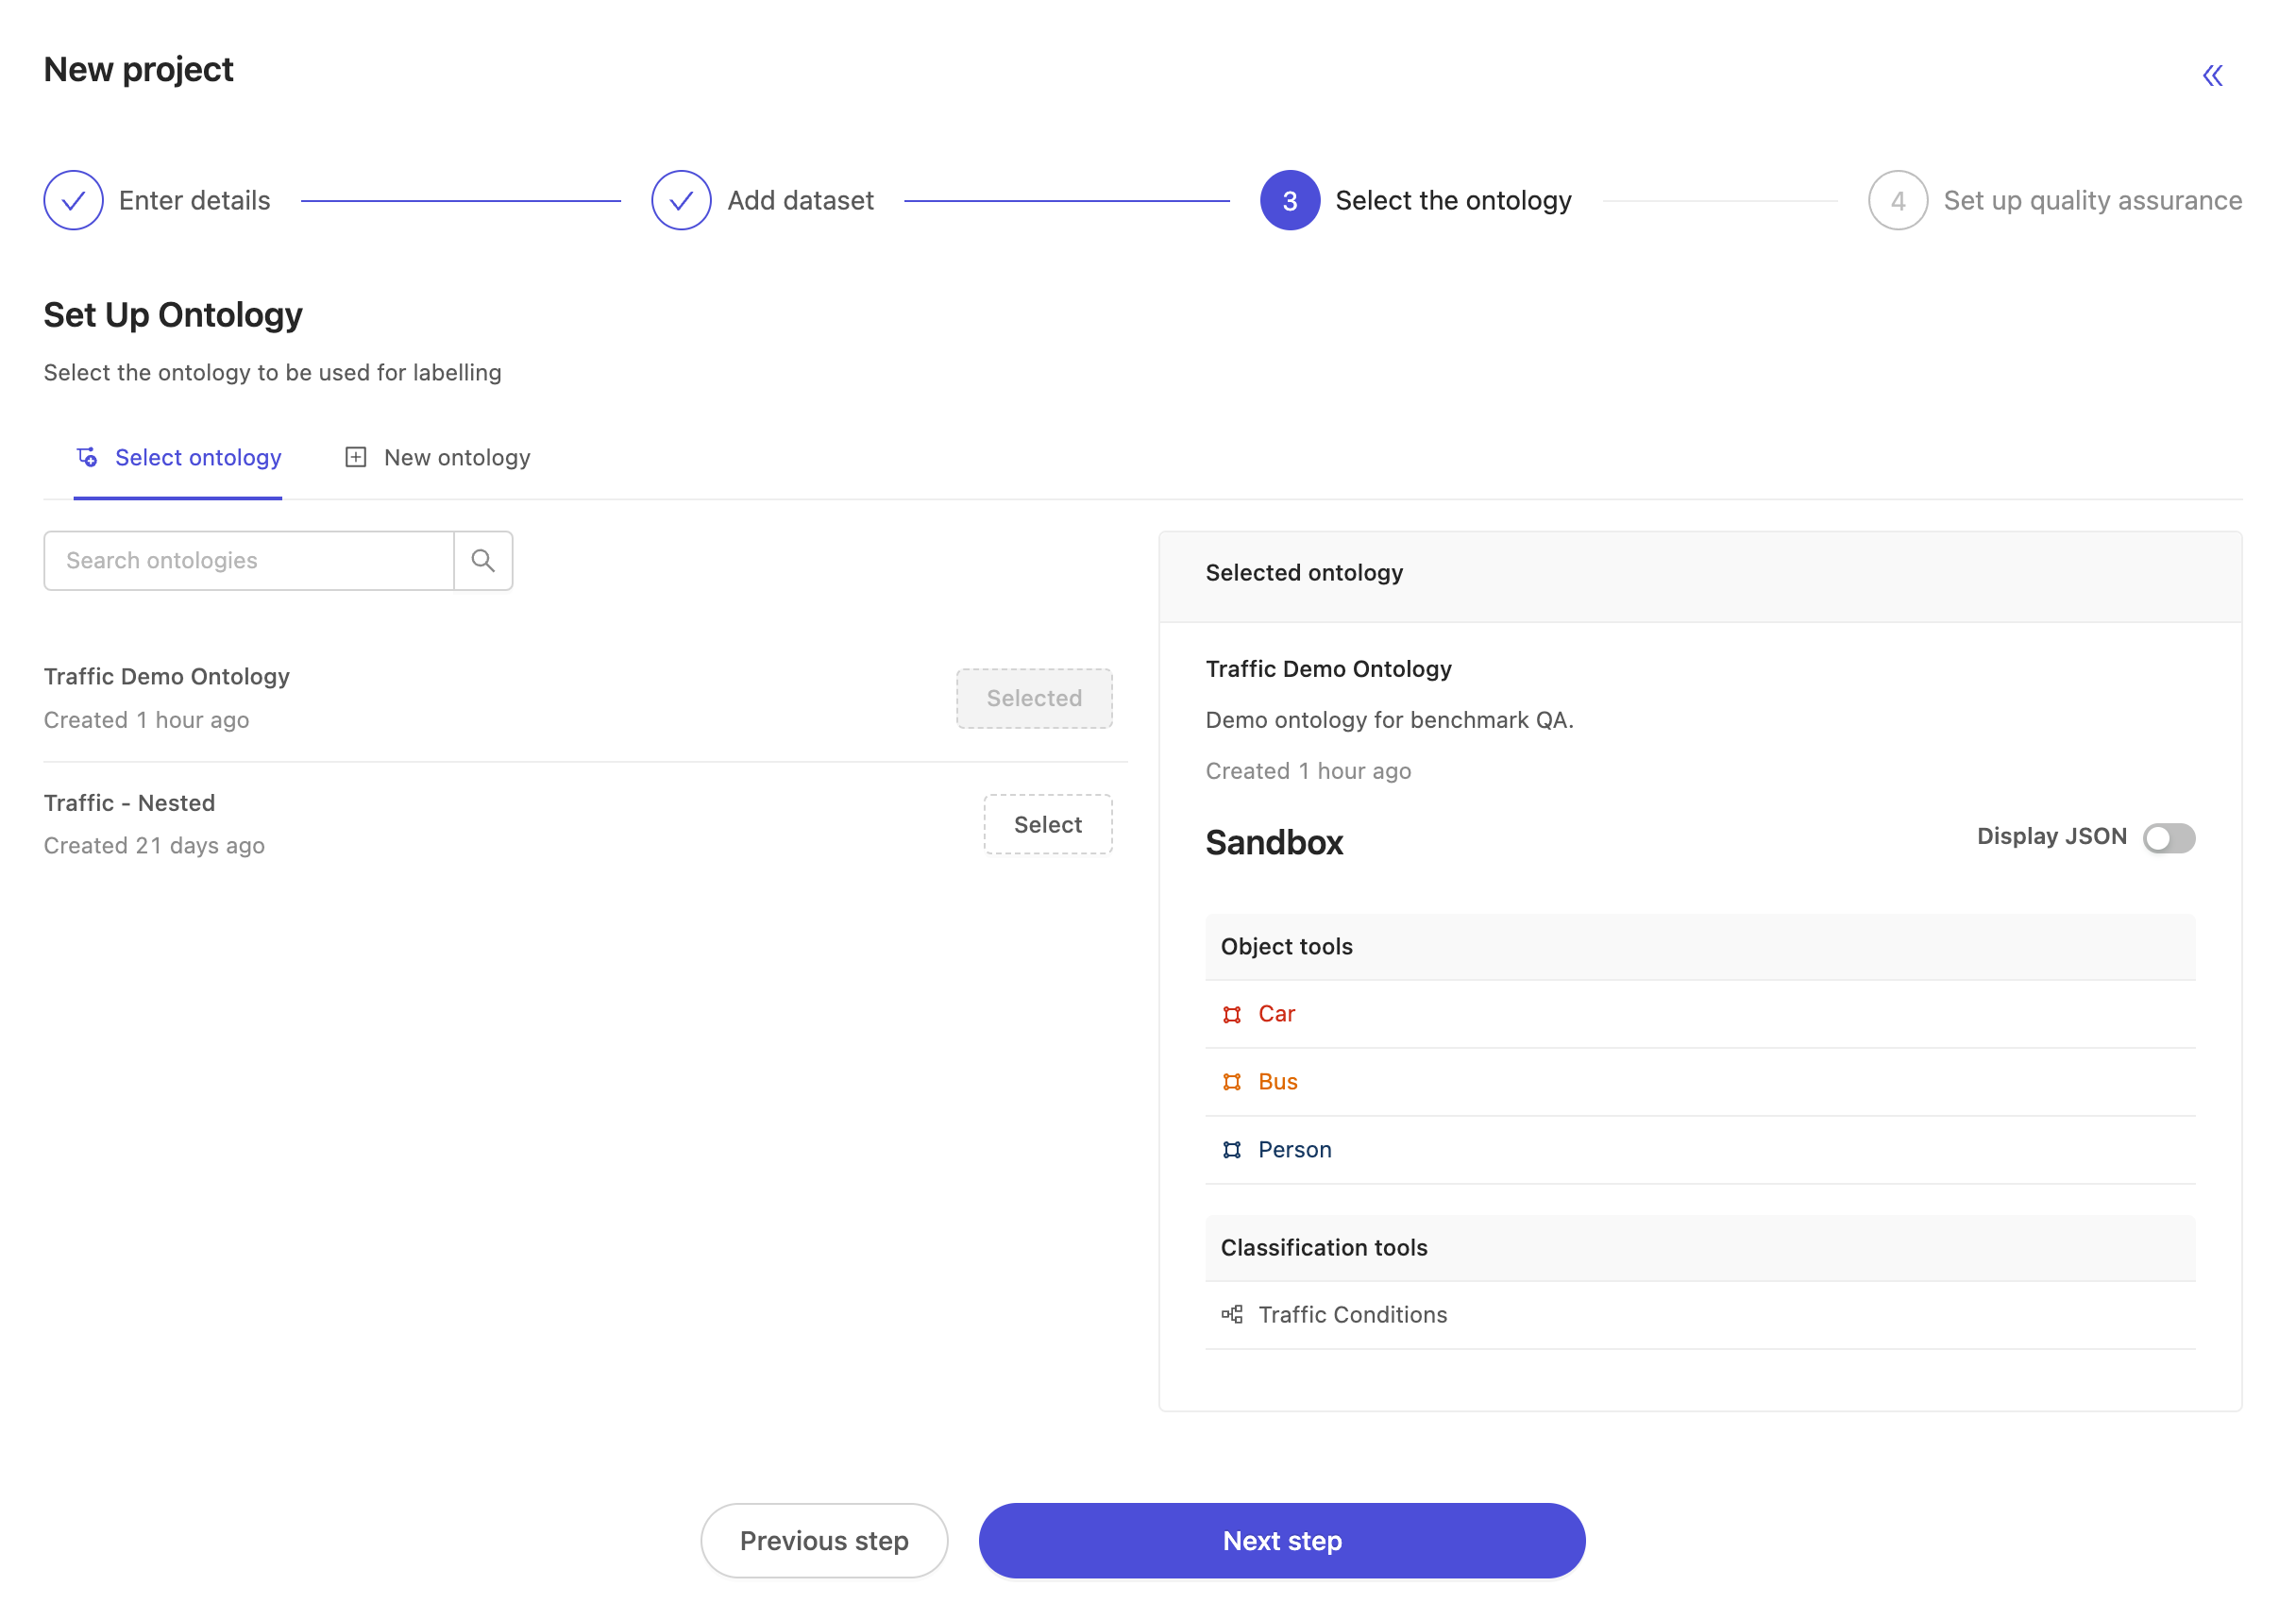The height and width of the screenshot is (1620, 2296).
Task: Click the Person bounding box icon
Action: [1231, 1150]
